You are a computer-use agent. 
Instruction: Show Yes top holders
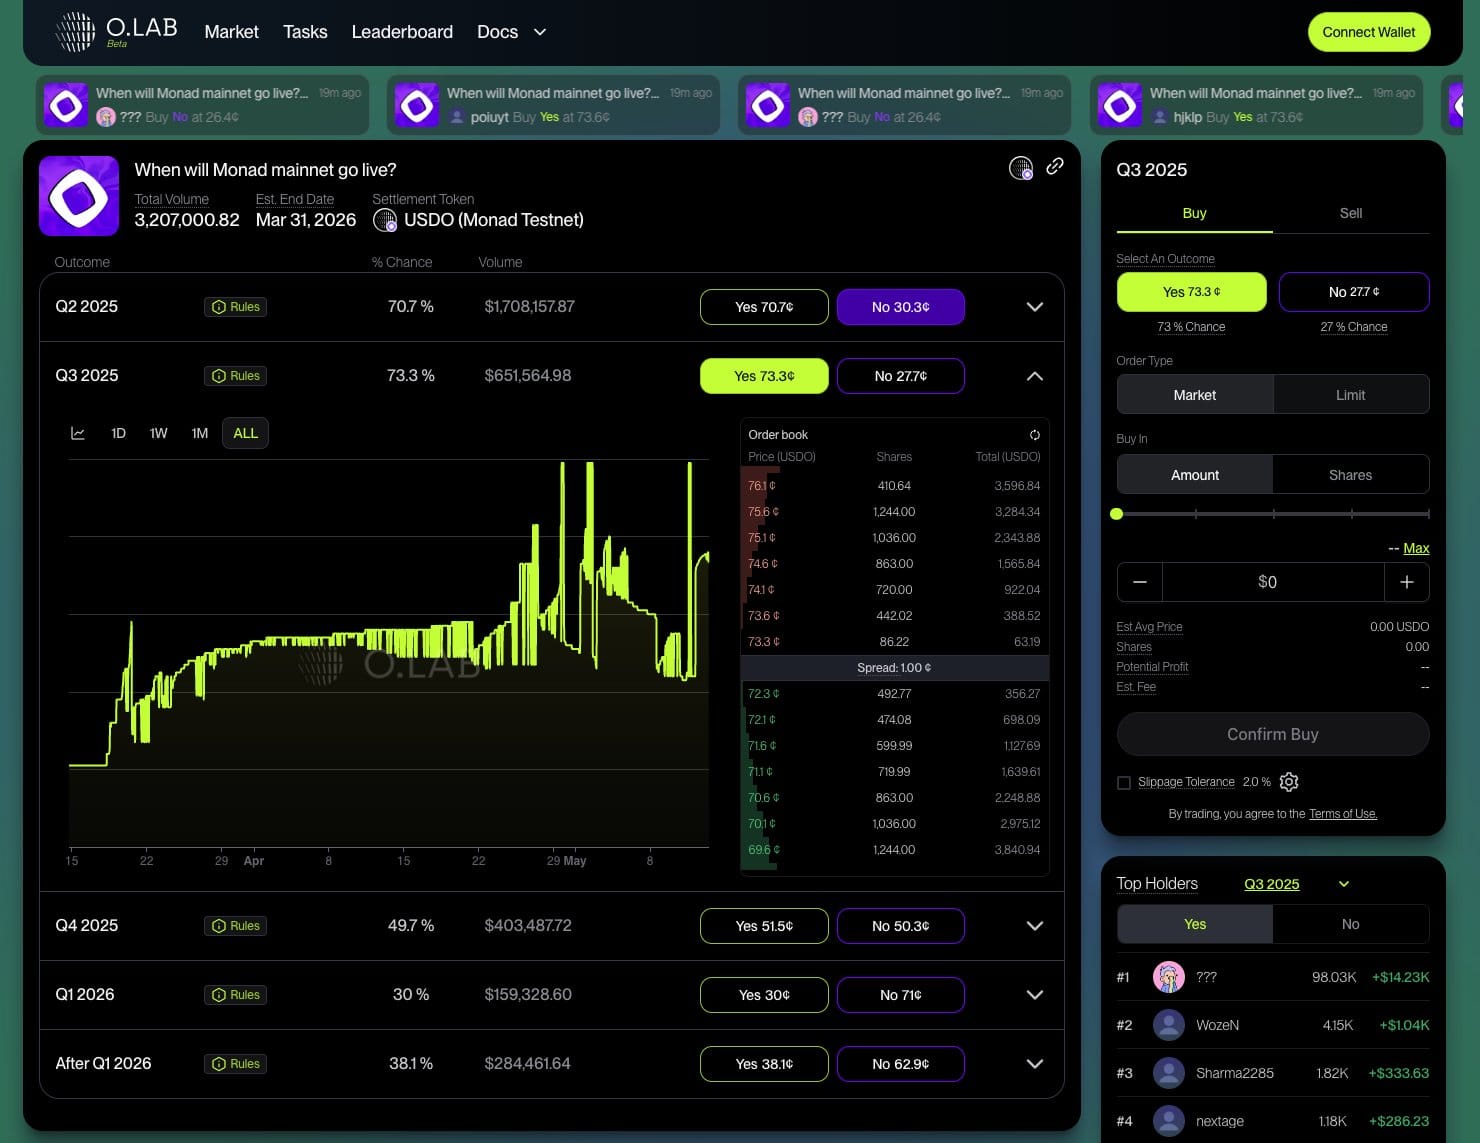pos(1195,924)
